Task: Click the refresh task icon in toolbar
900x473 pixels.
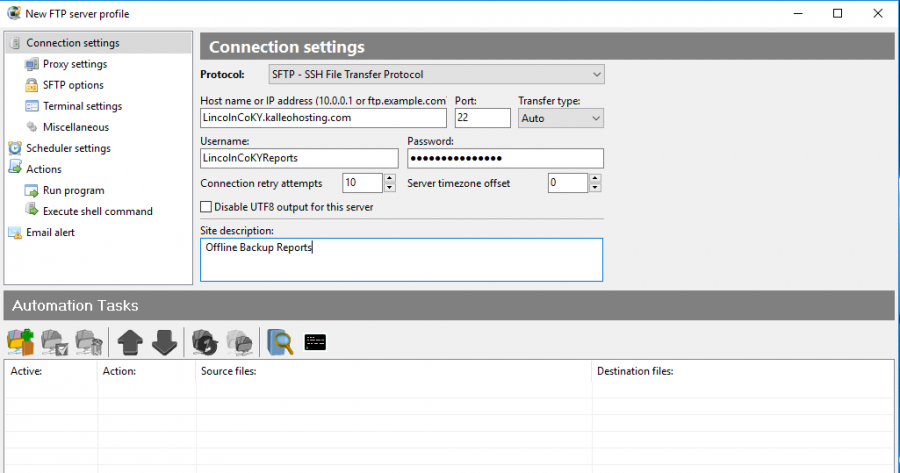Action: click(205, 342)
